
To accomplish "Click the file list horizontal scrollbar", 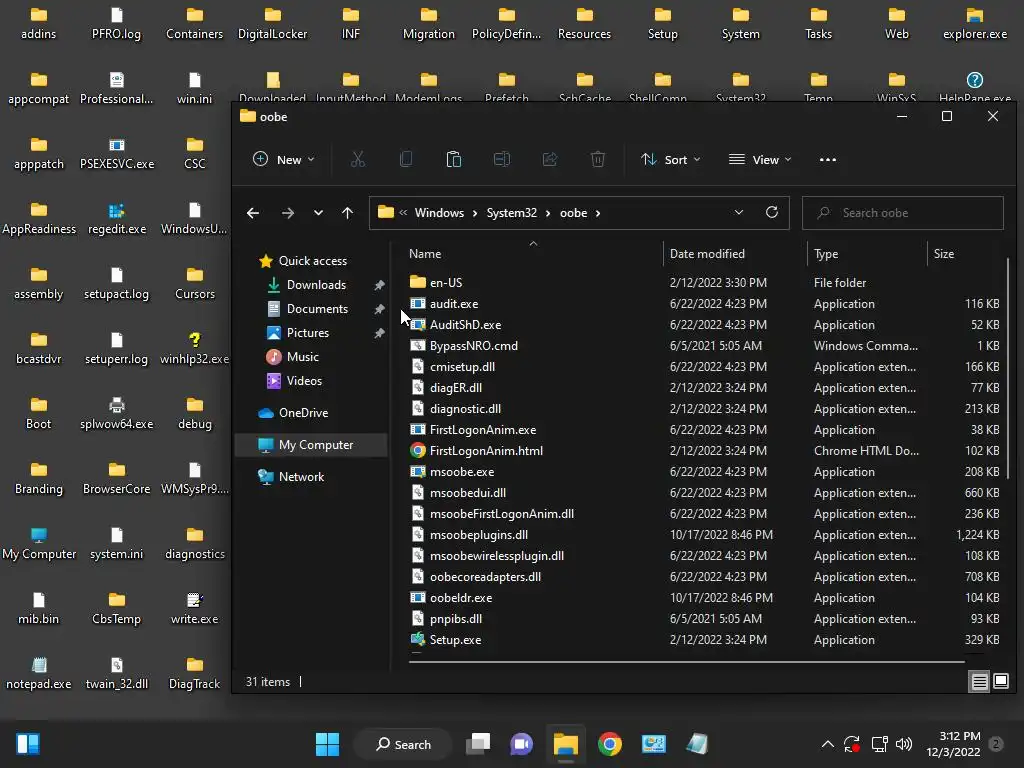I will (x=686, y=662).
